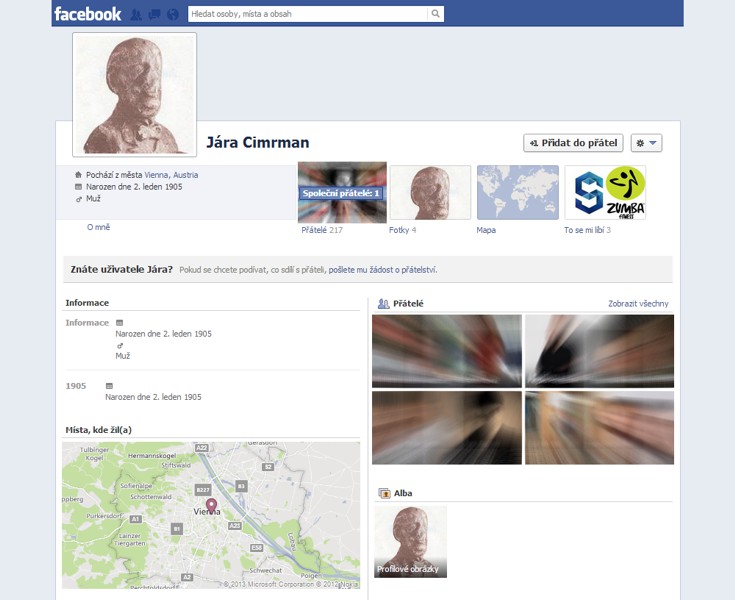This screenshot has width=735, height=600.
Task: Click the 'Alba' section heading
Action: [403, 493]
